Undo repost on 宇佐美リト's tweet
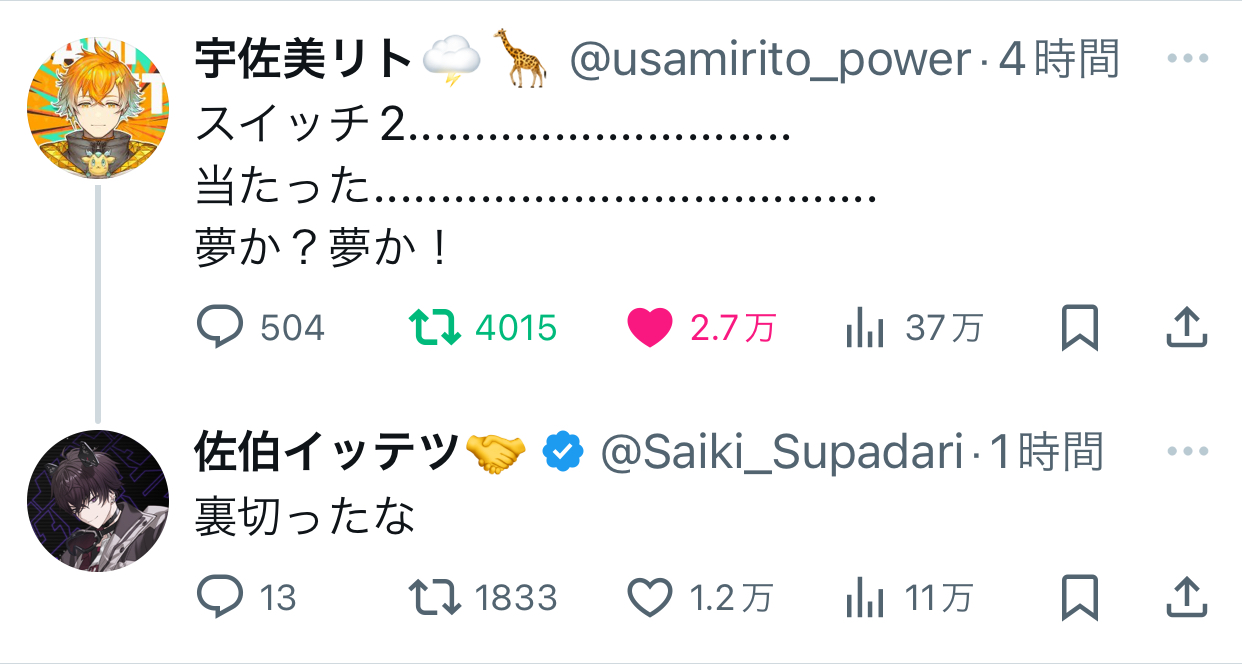1242x666 pixels. (x=435, y=327)
